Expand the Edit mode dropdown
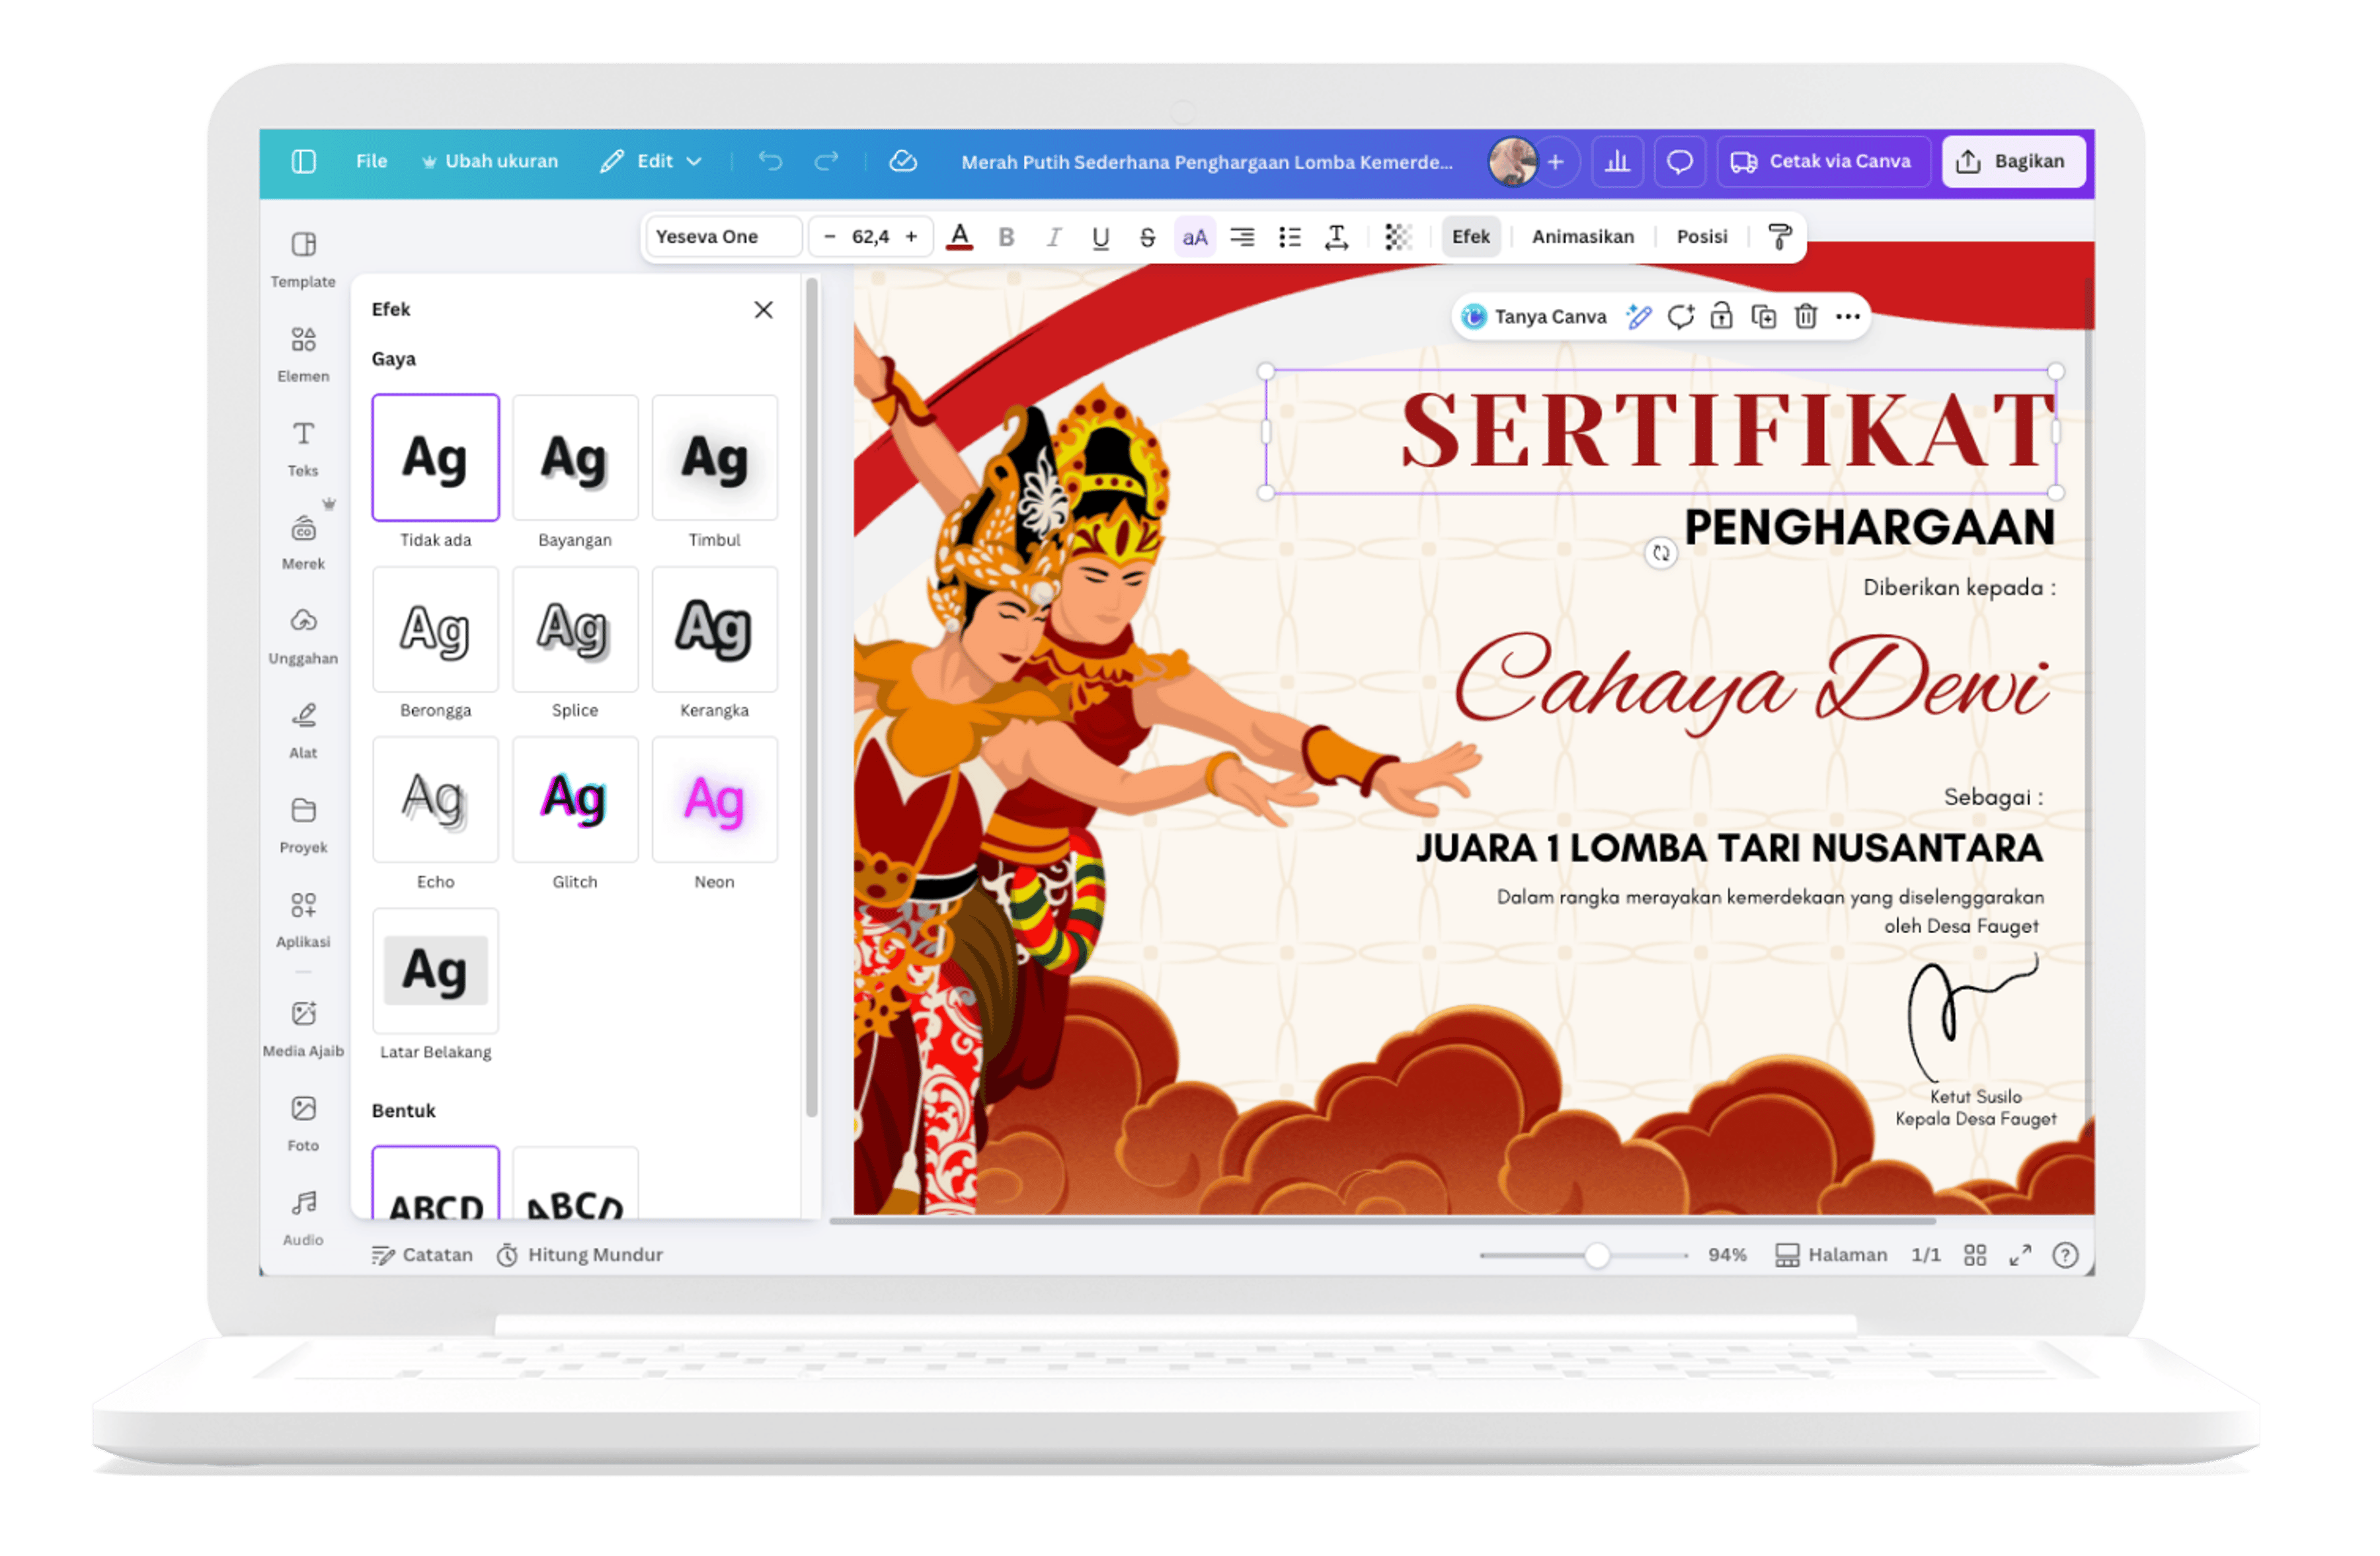This screenshot has height=1556, width=2380. click(x=651, y=161)
